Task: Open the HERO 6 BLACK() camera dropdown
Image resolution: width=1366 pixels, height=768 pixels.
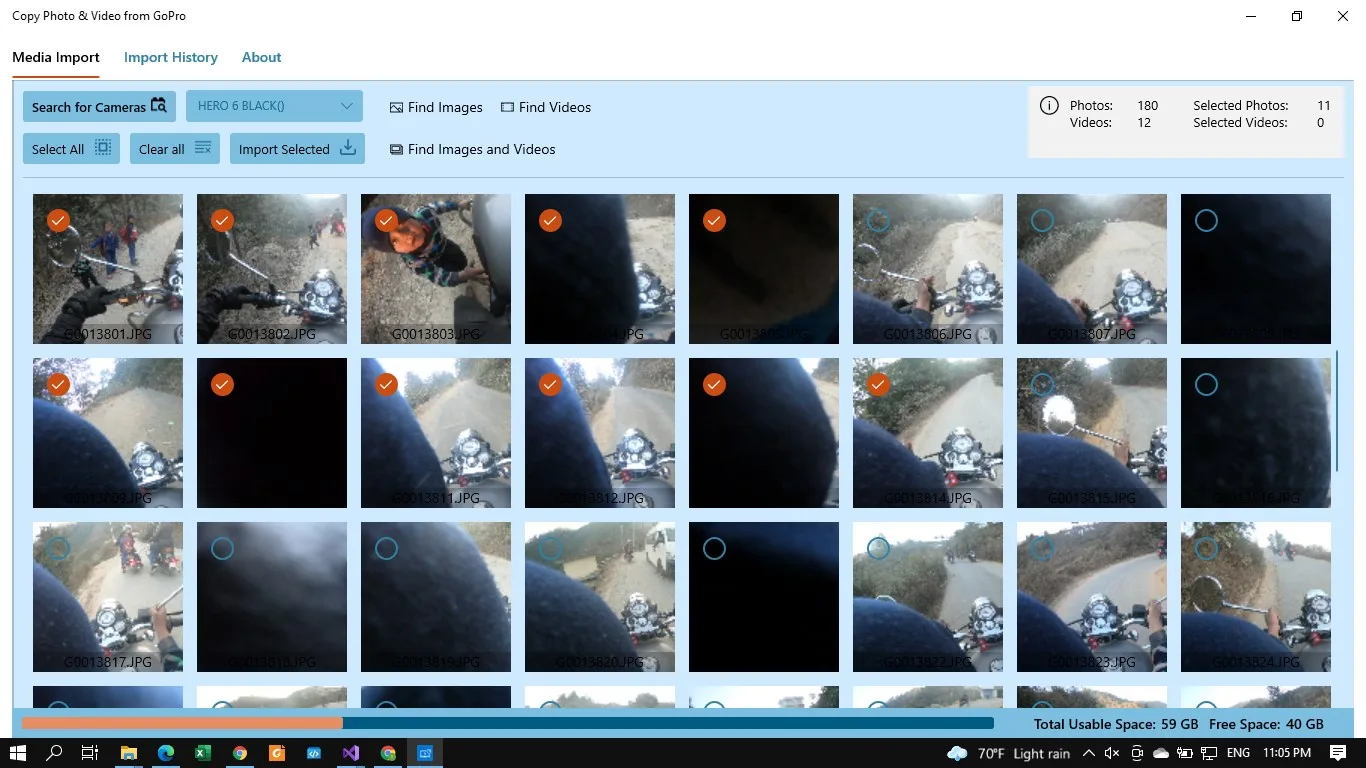Action: click(x=274, y=106)
